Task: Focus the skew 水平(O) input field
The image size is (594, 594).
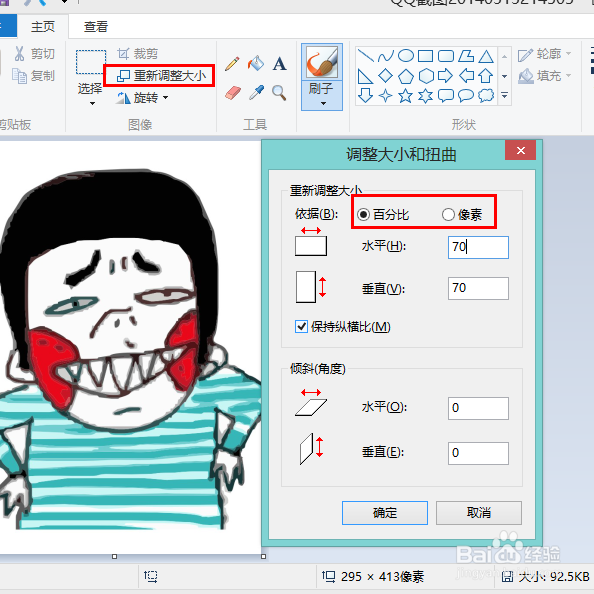Action: (x=478, y=408)
